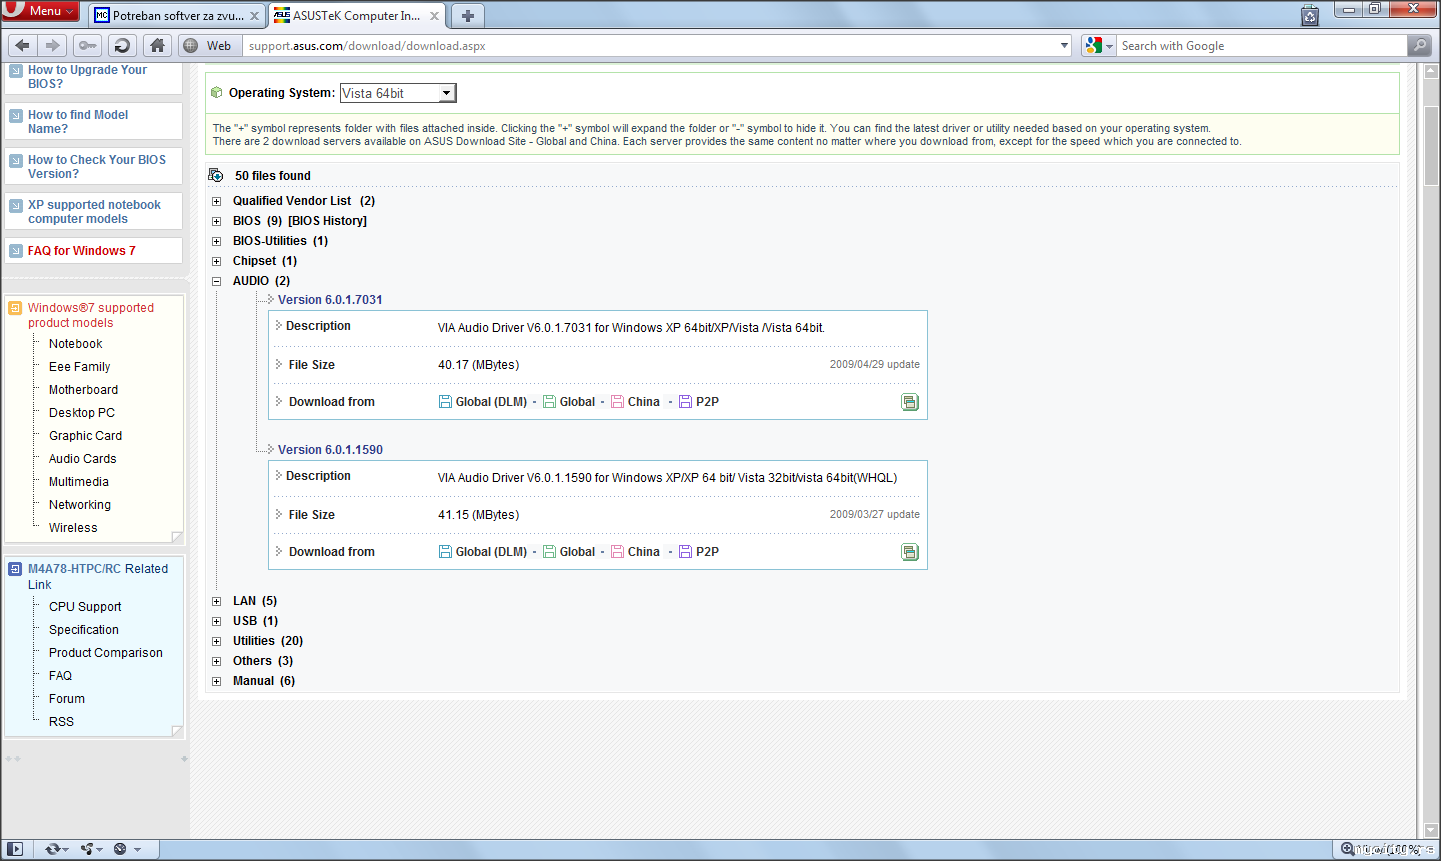Screen dimensions: 1441x861
Task: Click the magnifier search button
Action: tap(1419, 46)
